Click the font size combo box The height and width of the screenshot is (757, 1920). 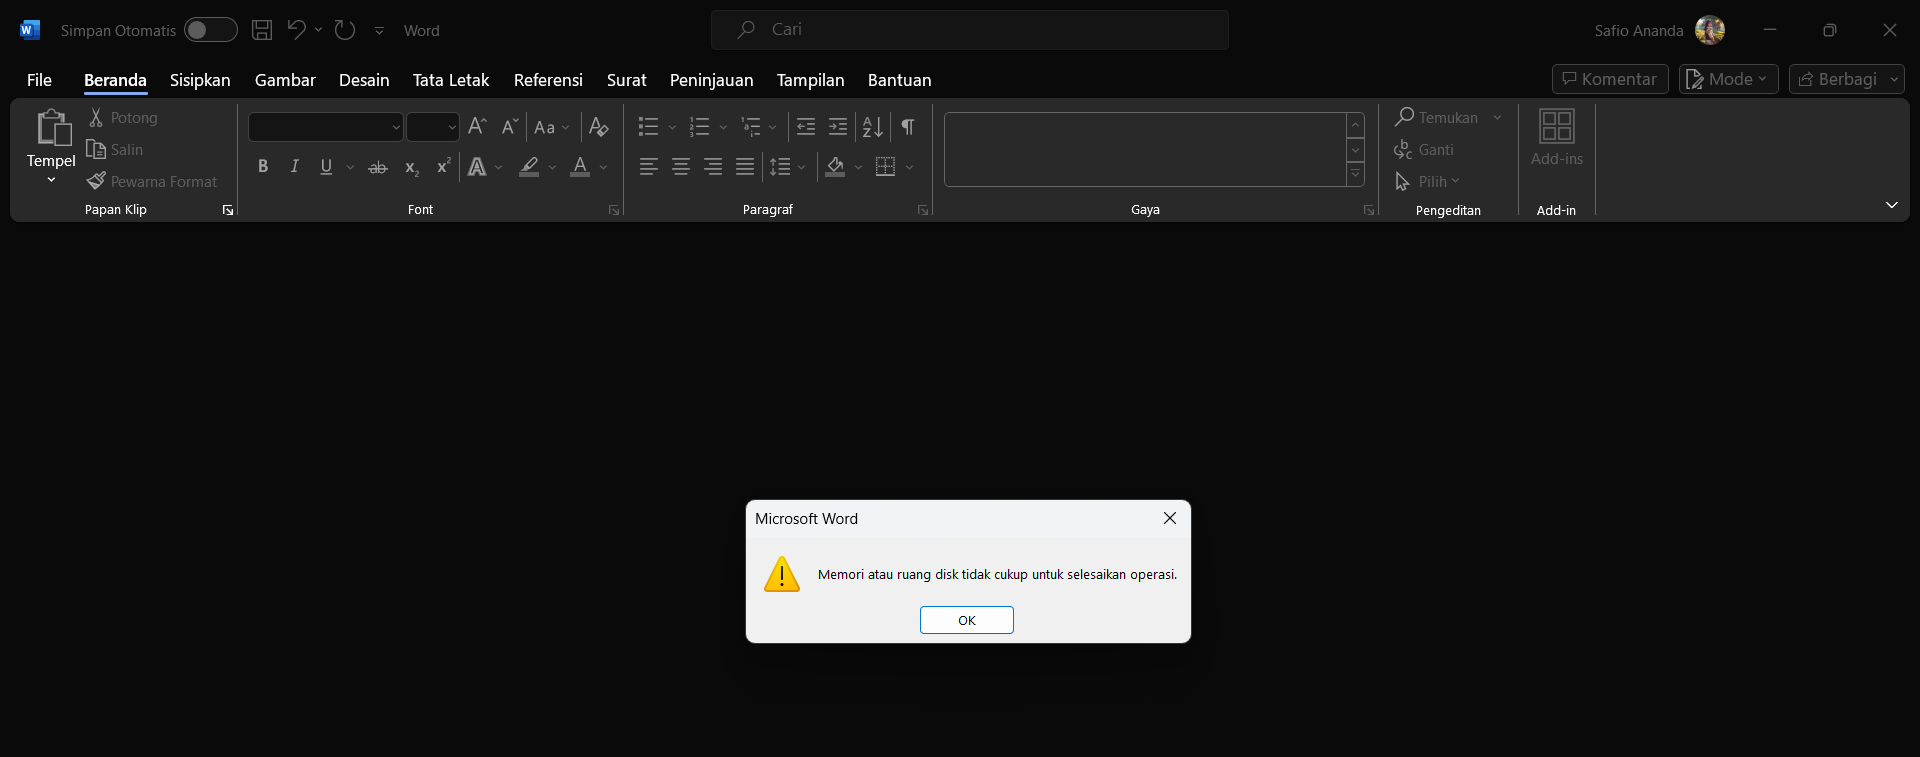click(x=433, y=127)
